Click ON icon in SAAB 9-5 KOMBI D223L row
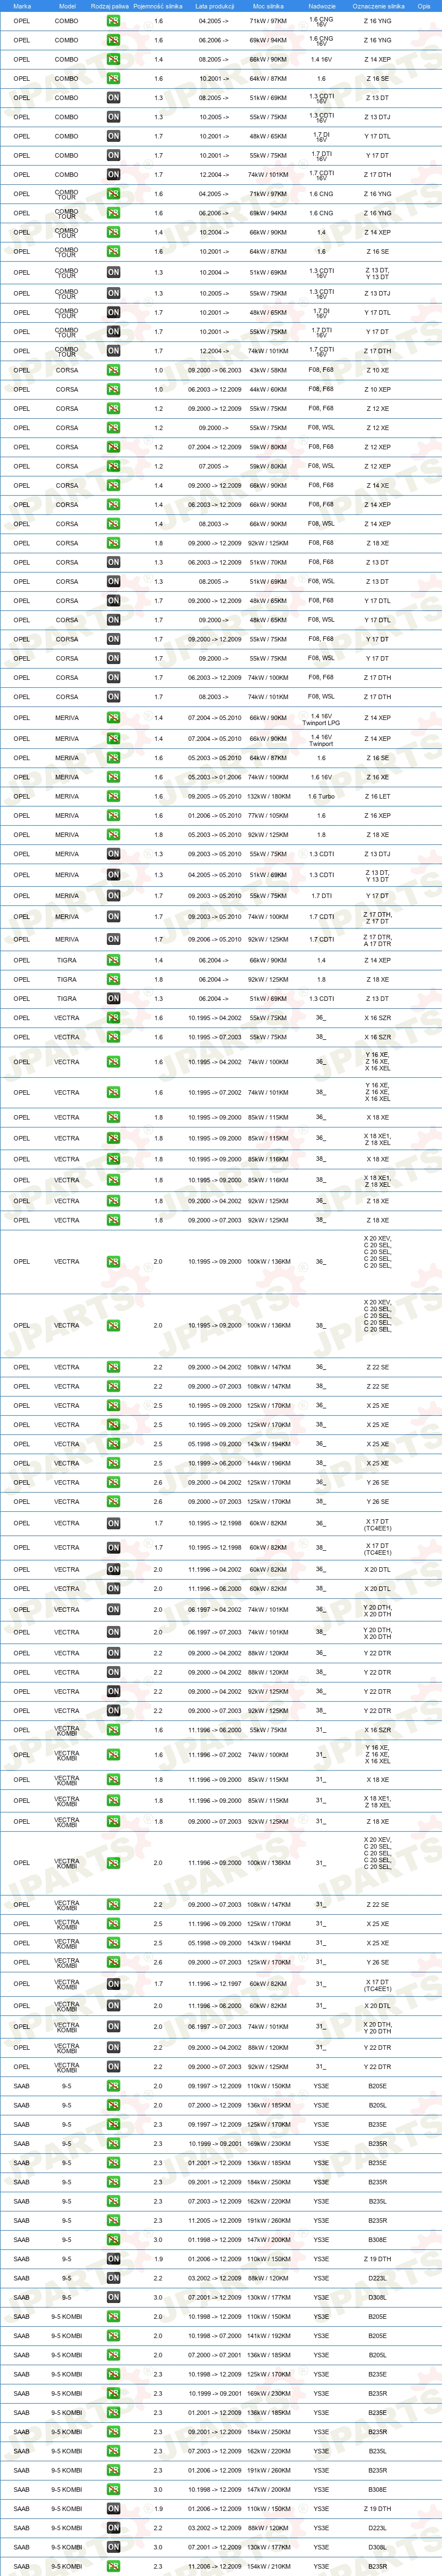 point(113,2527)
